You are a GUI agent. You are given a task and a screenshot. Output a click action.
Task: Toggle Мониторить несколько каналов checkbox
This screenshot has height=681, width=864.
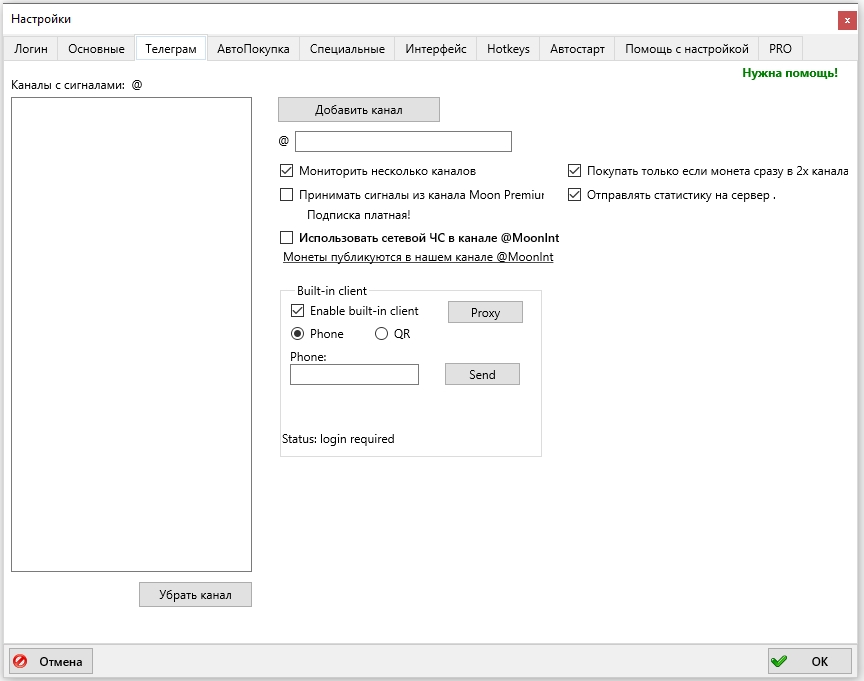click(287, 171)
